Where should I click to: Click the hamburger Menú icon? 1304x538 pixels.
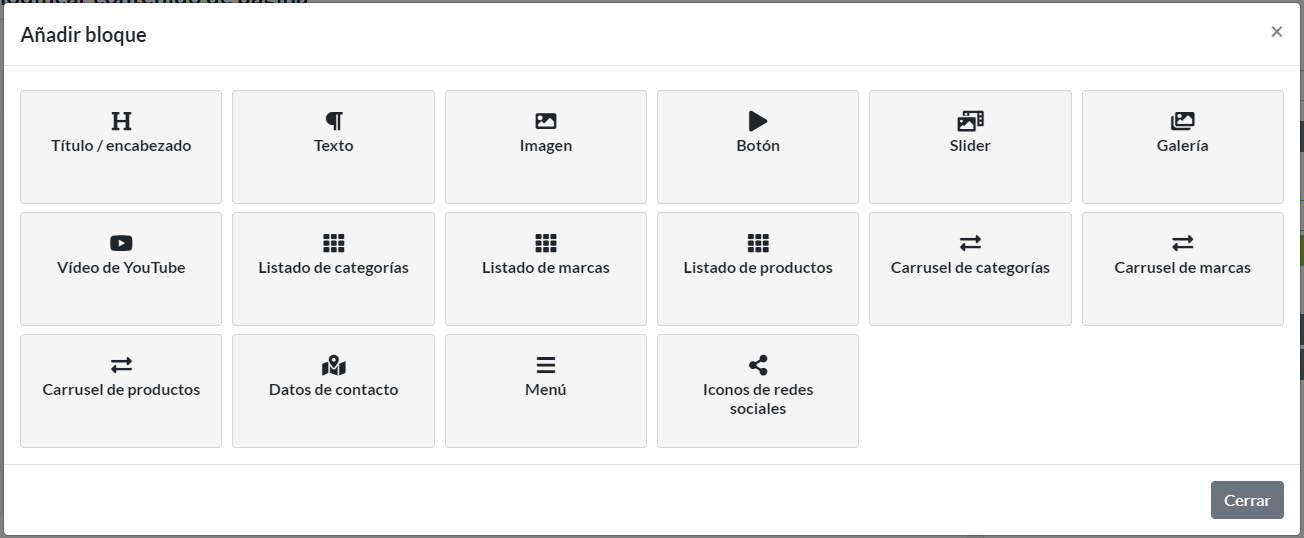[x=546, y=365]
